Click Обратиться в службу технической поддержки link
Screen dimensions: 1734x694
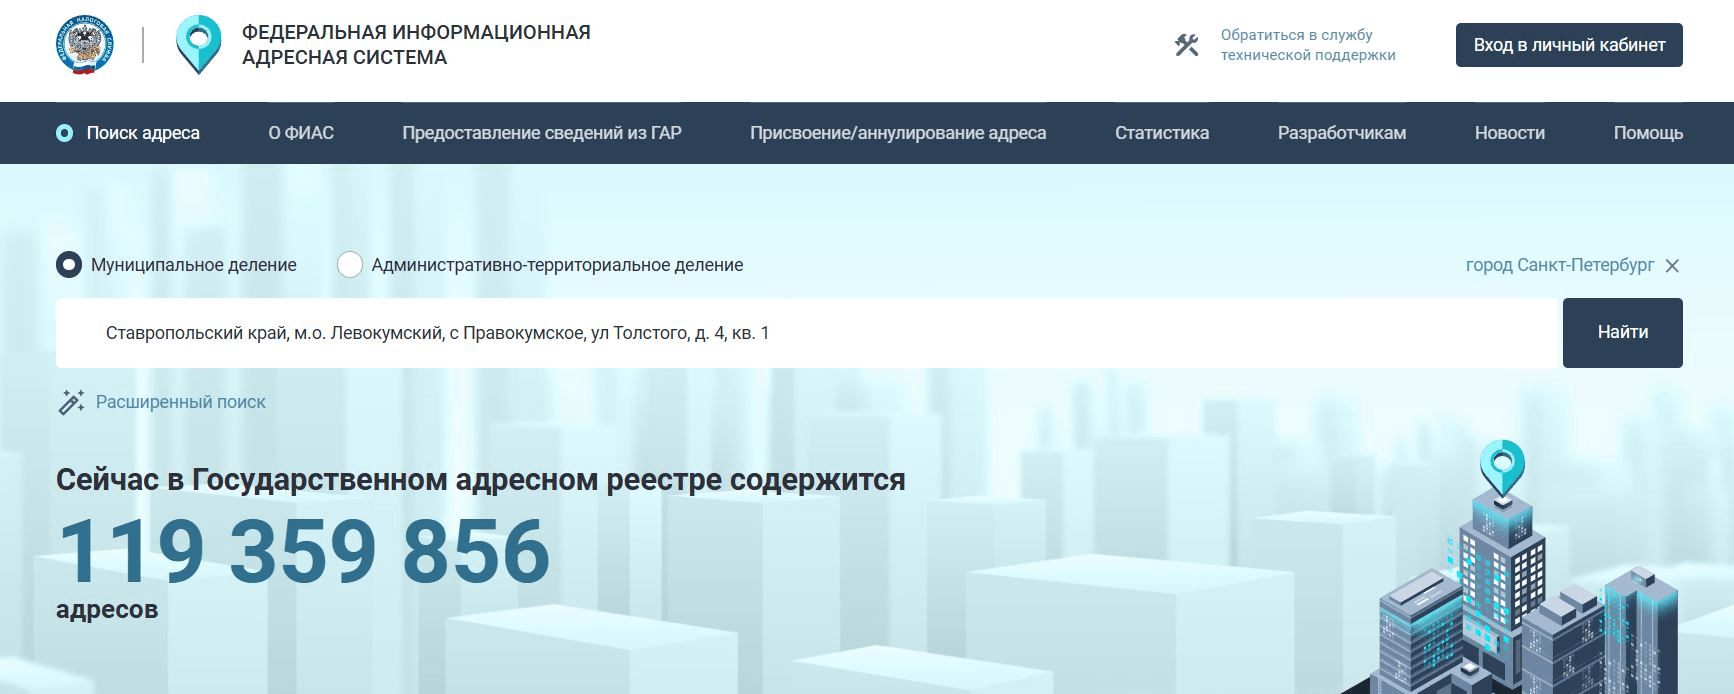pos(1307,45)
